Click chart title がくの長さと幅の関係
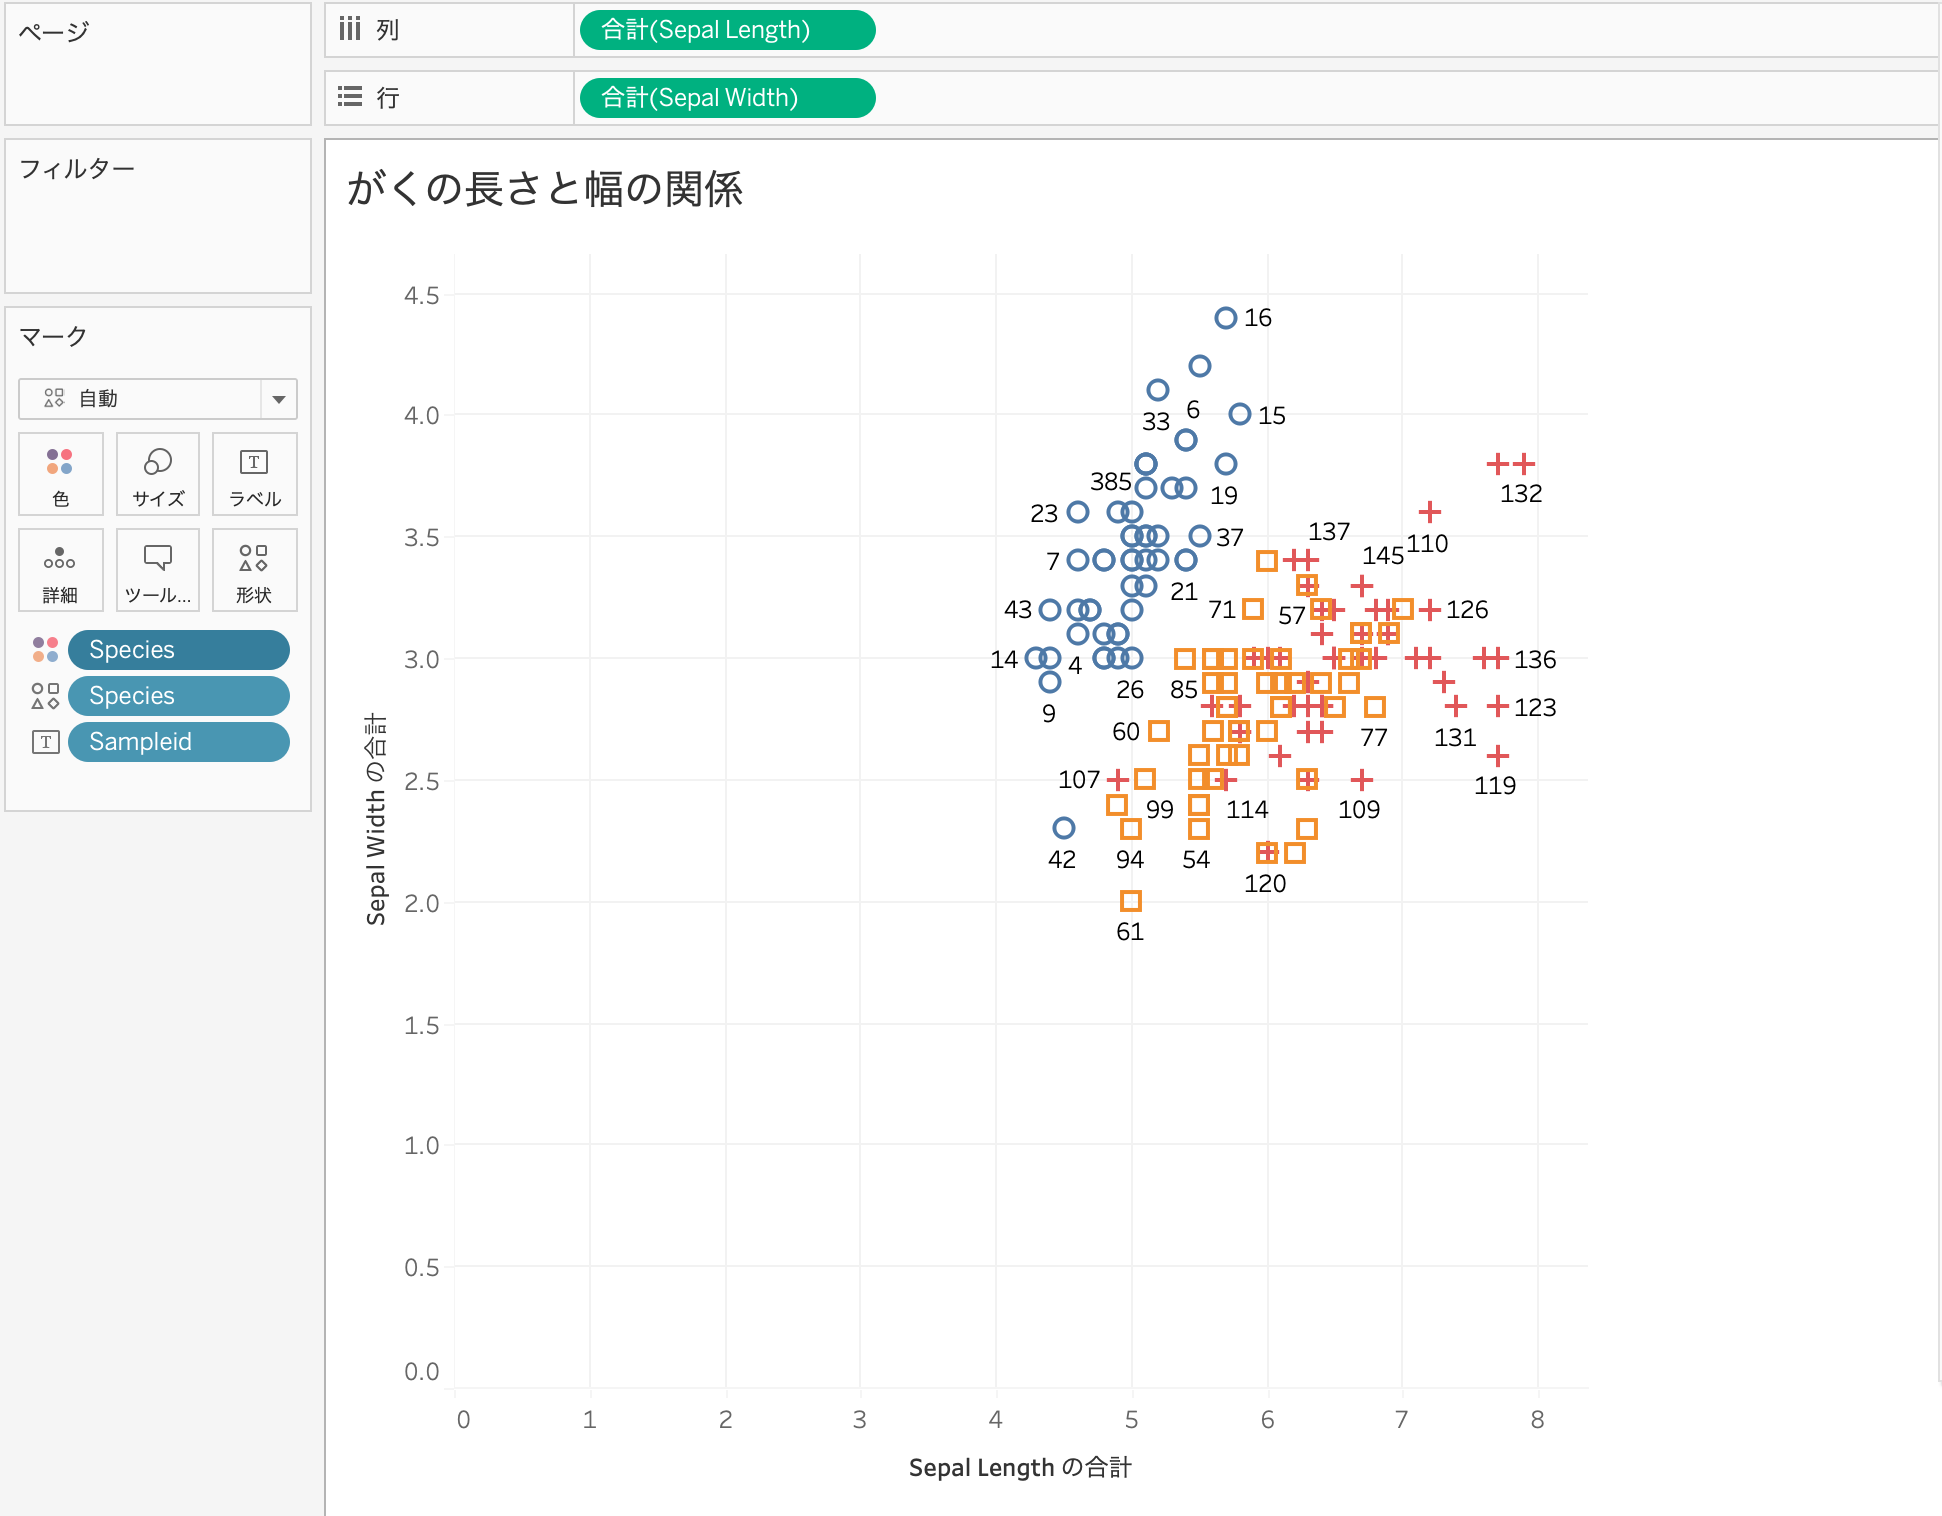This screenshot has width=1942, height=1516. click(x=545, y=189)
